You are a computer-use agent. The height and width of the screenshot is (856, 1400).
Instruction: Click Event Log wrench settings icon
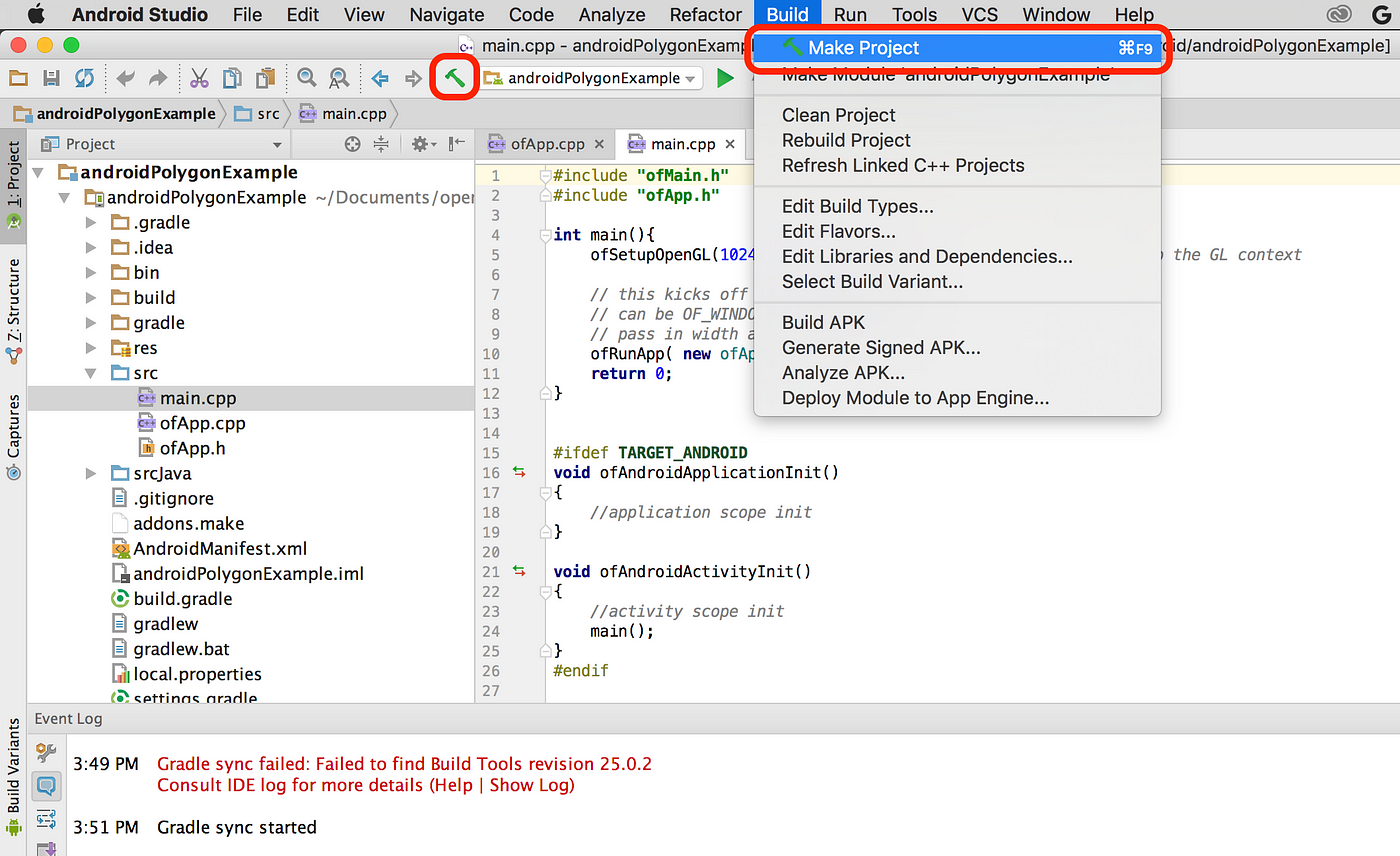pyautogui.click(x=46, y=751)
